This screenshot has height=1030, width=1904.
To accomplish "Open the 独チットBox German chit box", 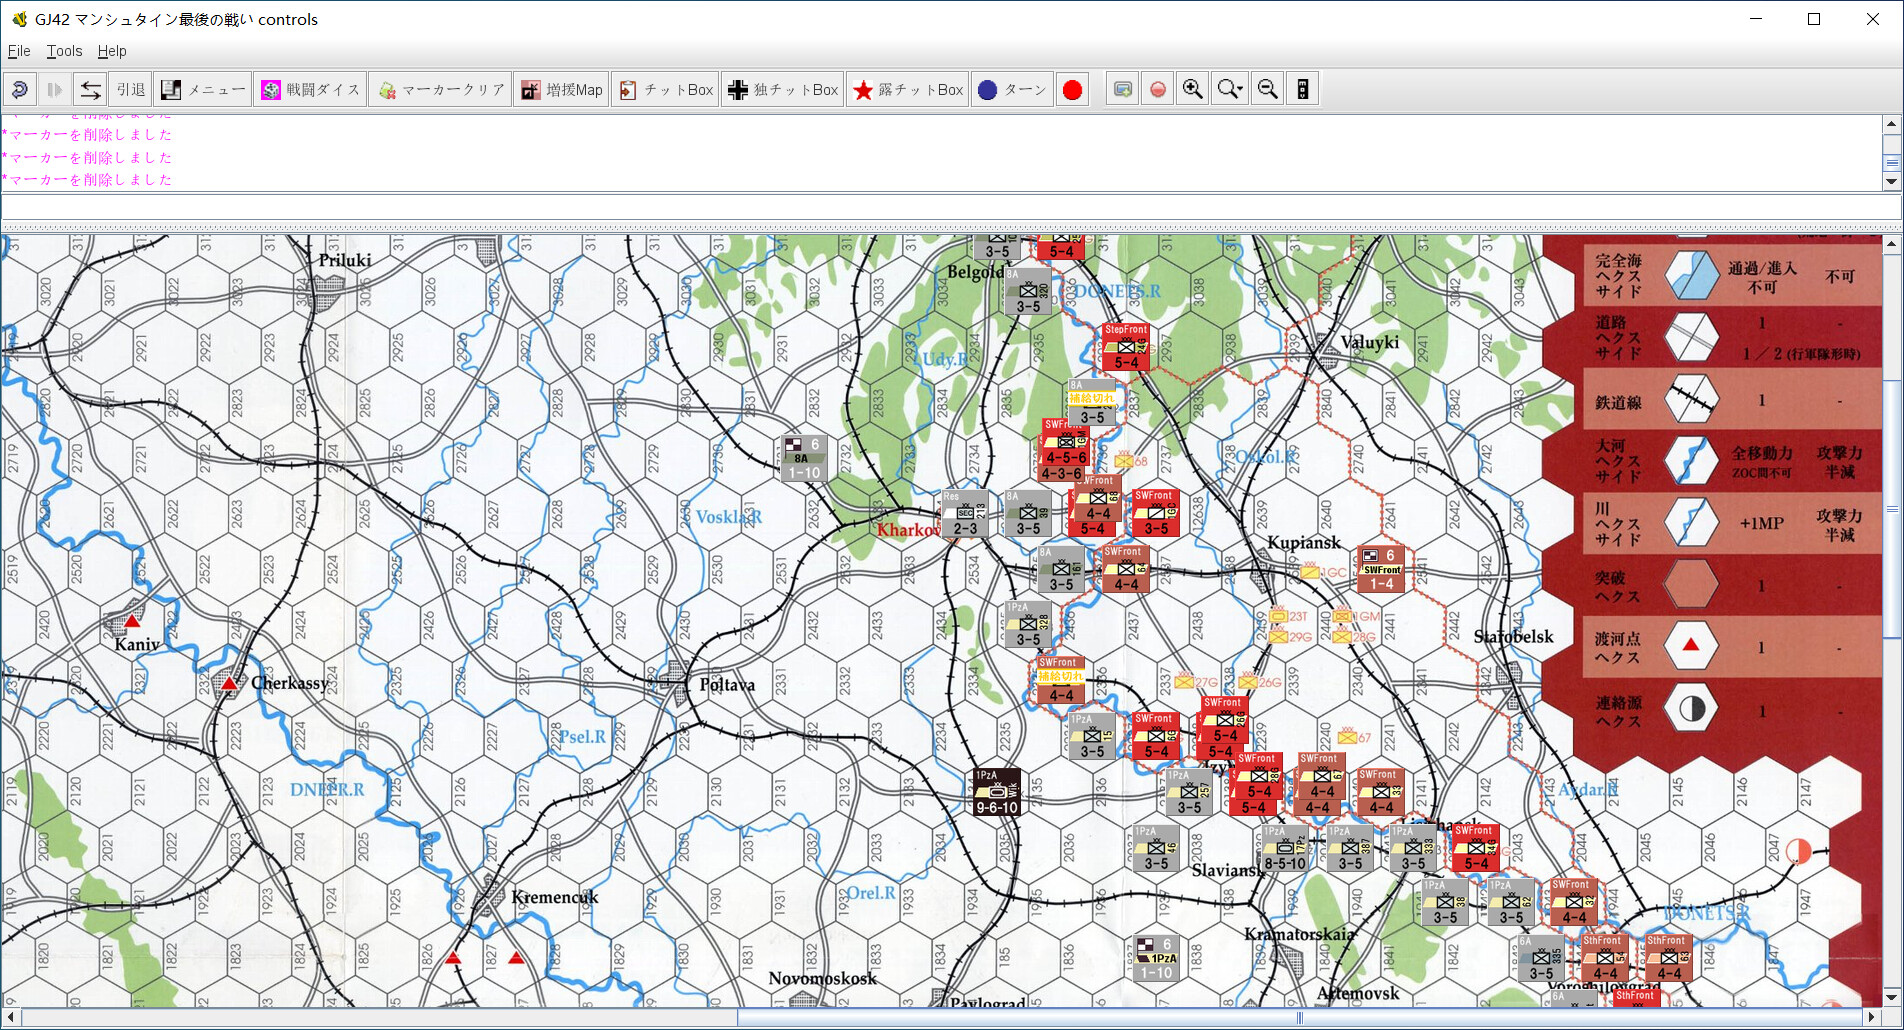I will pos(783,90).
